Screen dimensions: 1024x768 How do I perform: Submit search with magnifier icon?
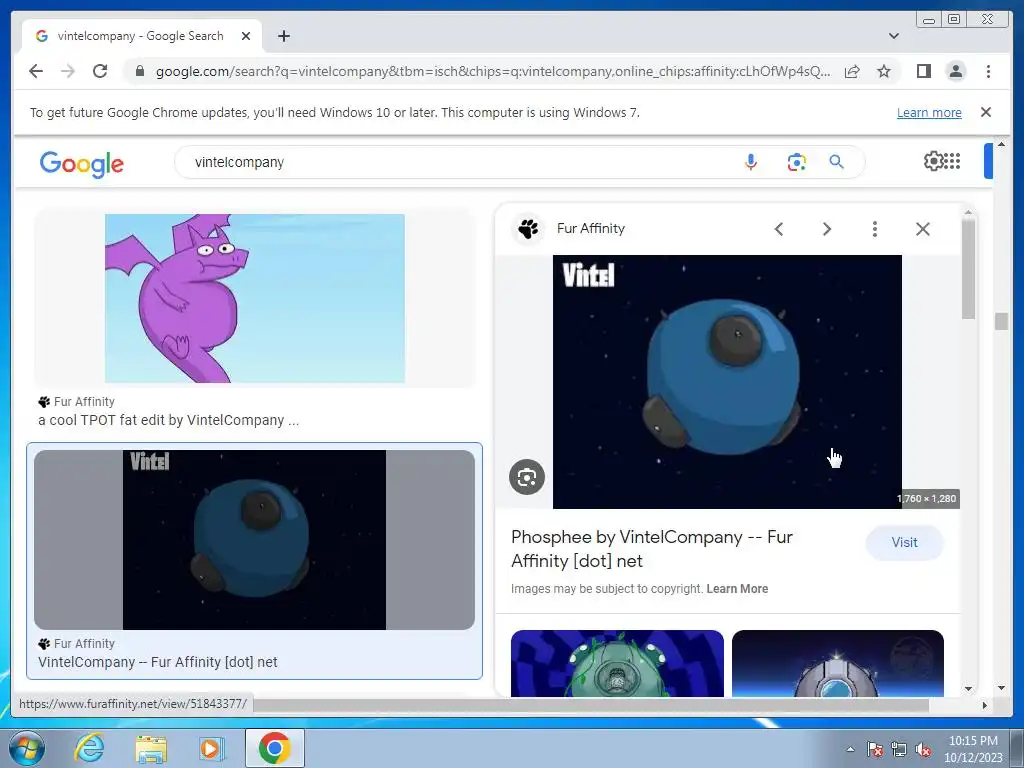click(x=837, y=162)
